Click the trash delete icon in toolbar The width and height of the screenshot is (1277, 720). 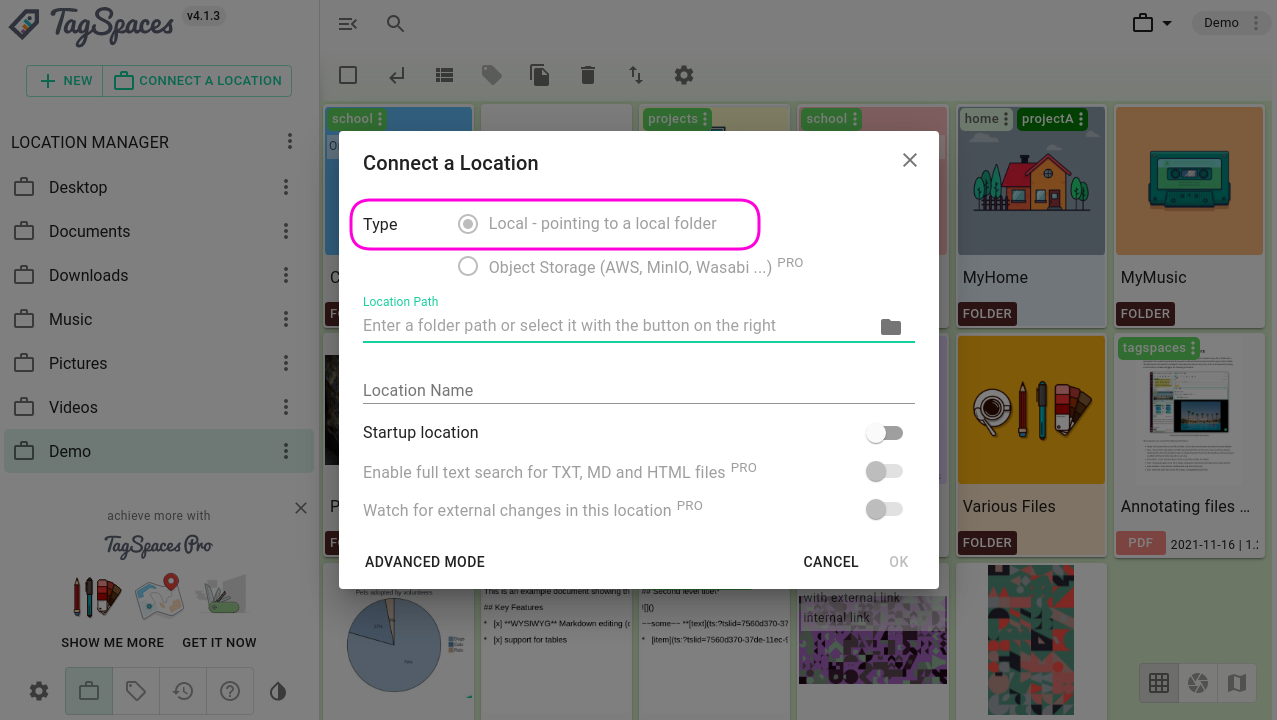coord(588,75)
